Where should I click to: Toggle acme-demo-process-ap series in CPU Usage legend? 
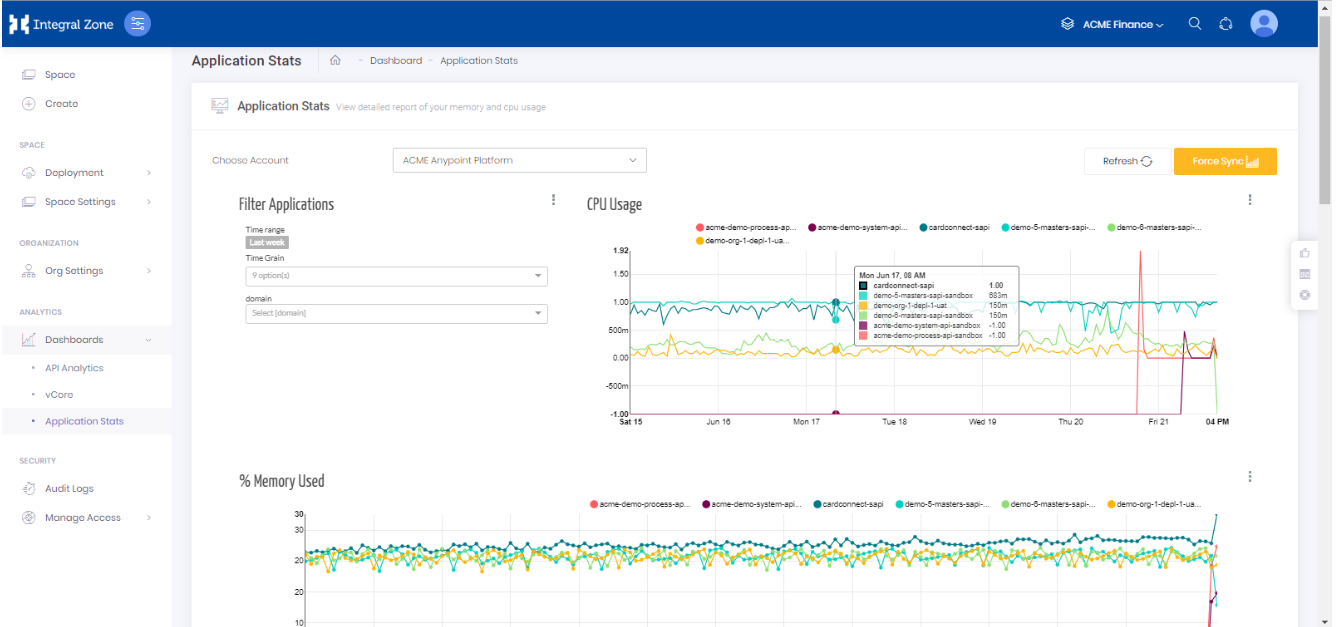(746, 228)
